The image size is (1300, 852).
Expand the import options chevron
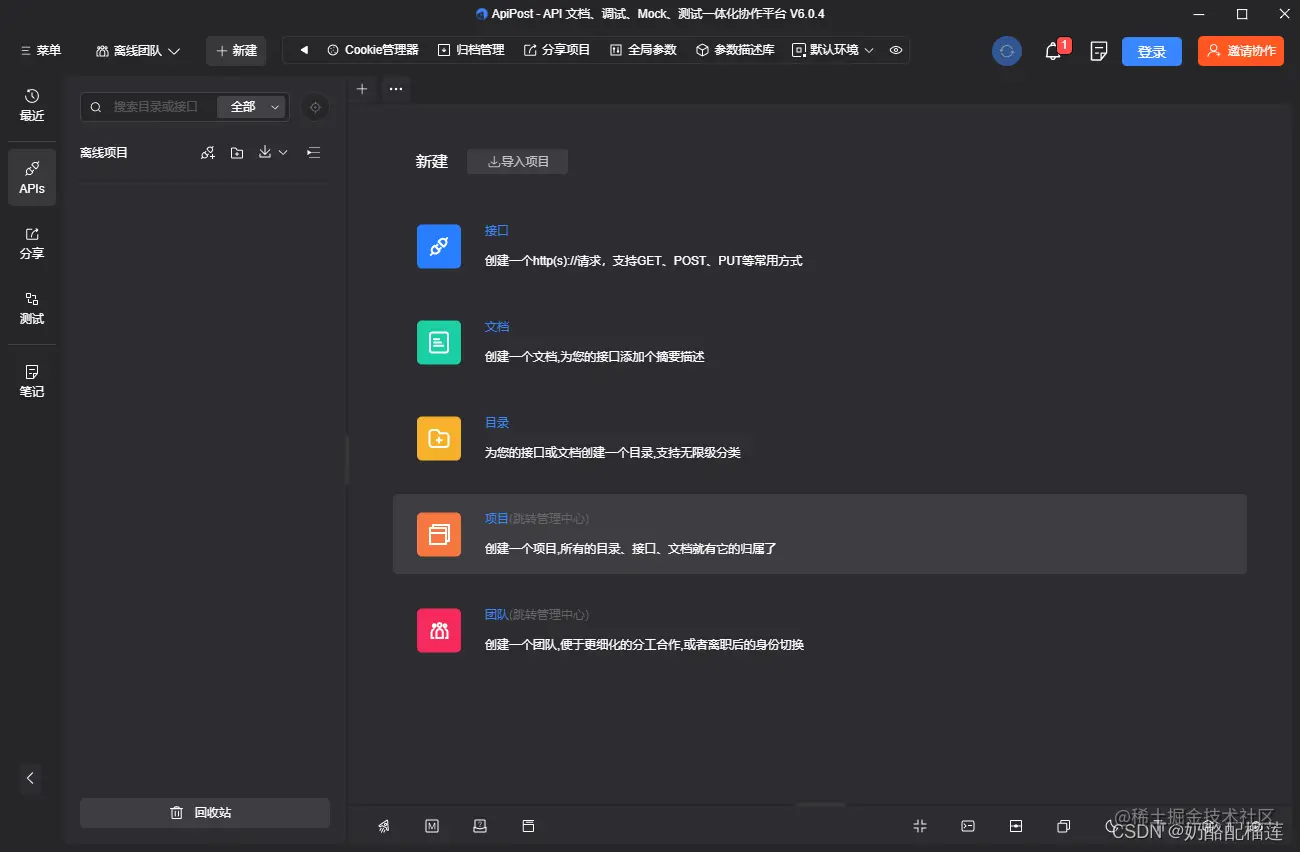(283, 153)
